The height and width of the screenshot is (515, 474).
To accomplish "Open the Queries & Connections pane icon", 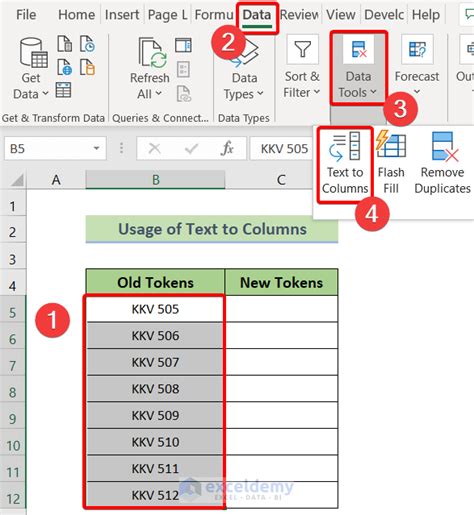I will click(x=183, y=45).
